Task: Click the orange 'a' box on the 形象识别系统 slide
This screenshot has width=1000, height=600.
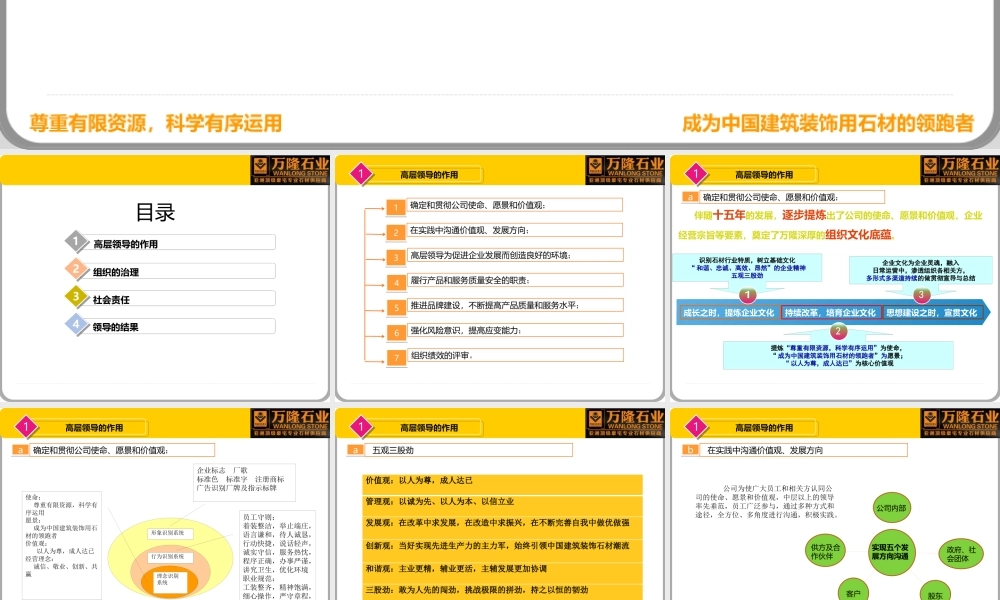Action: (20, 450)
